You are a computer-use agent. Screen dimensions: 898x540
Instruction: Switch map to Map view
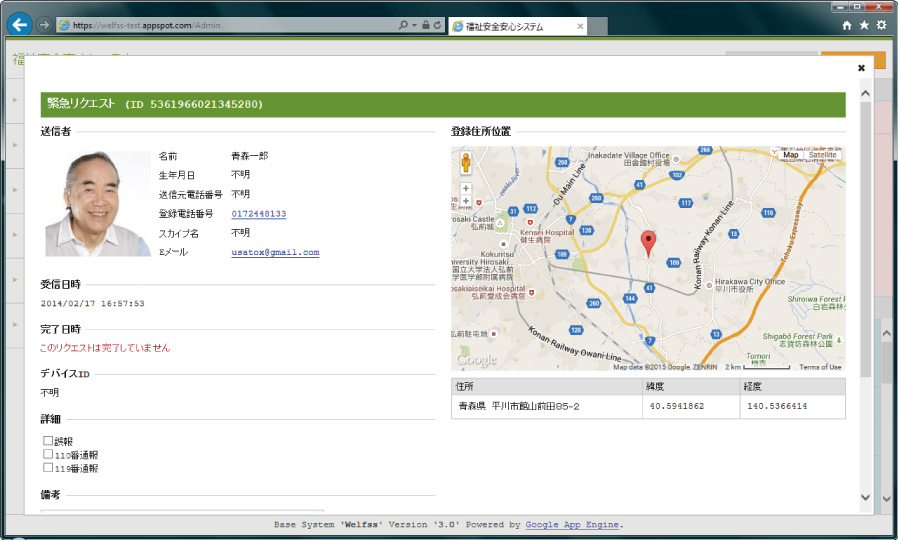tap(791, 155)
